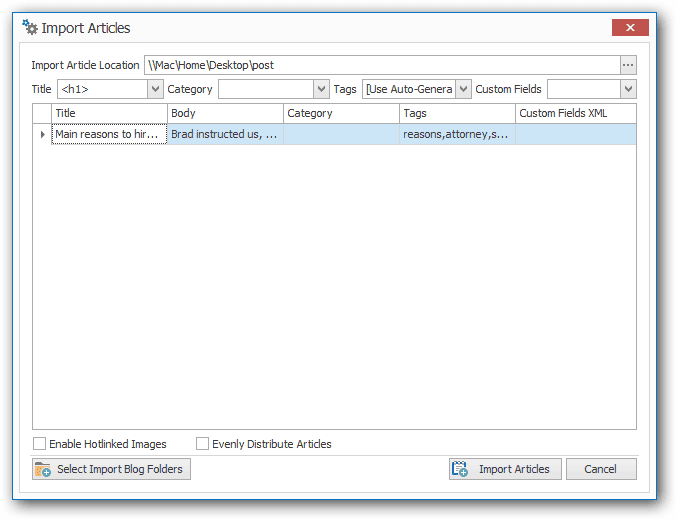The width and height of the screenshot is (677, 520).
Task: Expand the Category dropdown arrow
Action: [x=321, y=89]
